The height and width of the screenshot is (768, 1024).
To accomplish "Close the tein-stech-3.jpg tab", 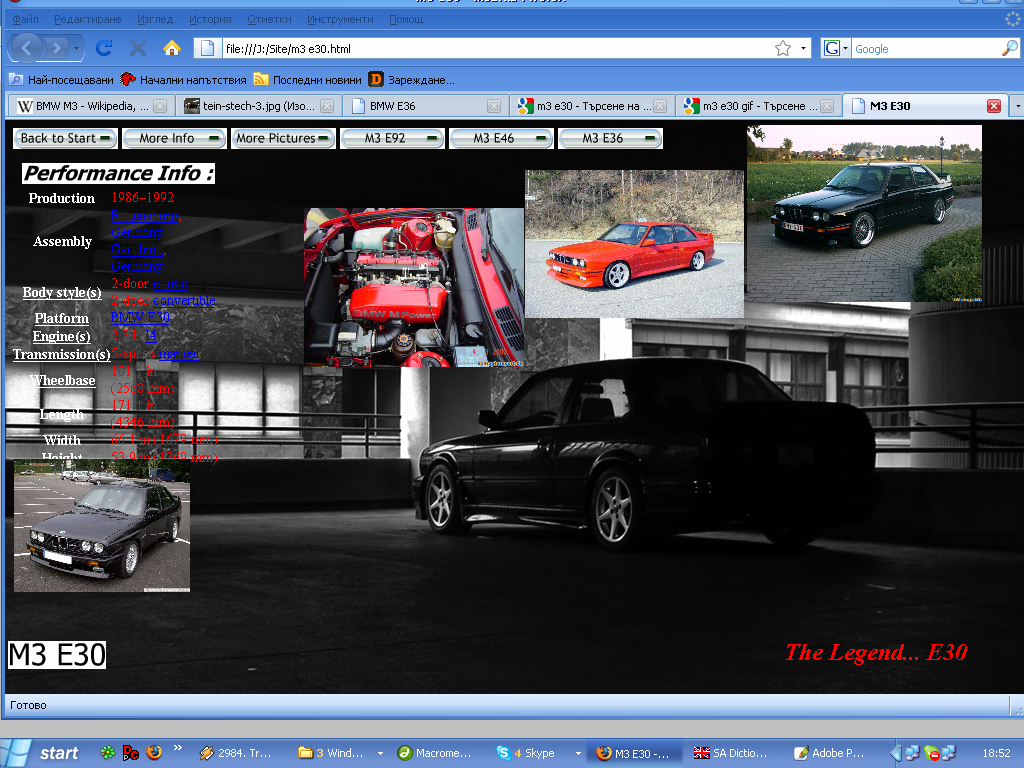I will pyautogui.click(x=327, y=106).
